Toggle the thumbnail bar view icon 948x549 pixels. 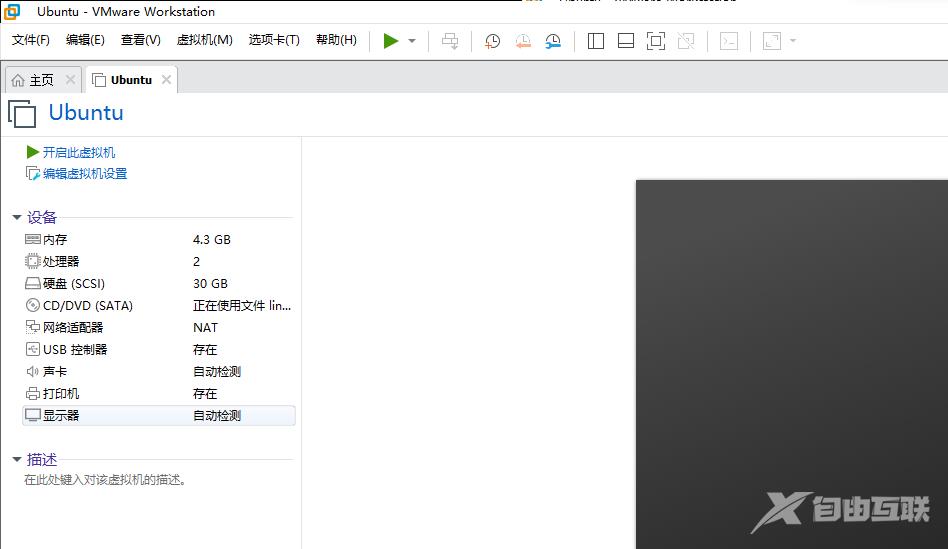[626, 41]
